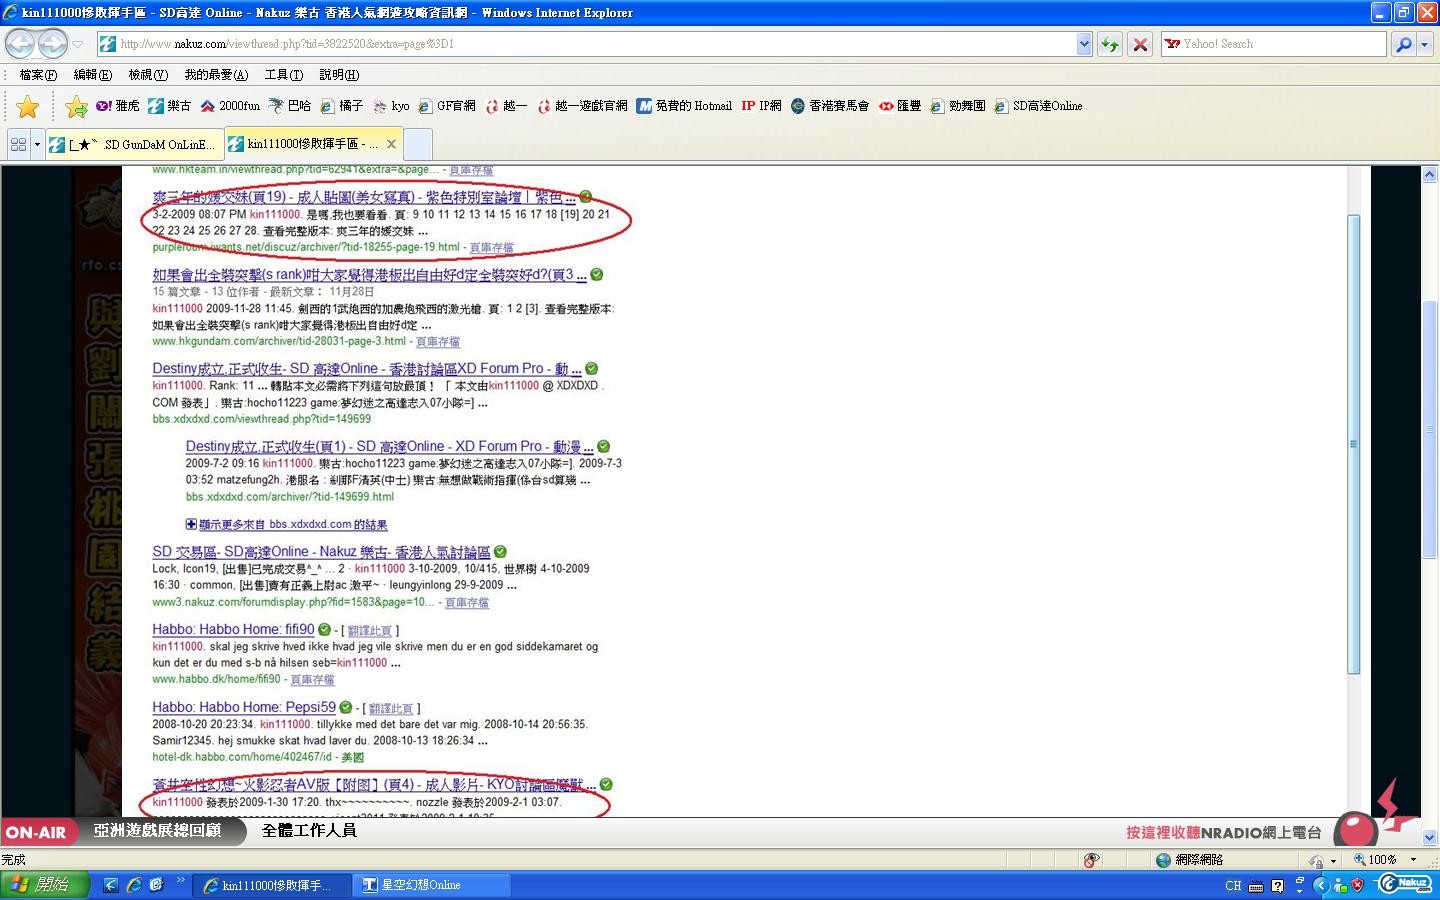Open the Habbo: Habbo Home: fifi90 link
The image size is (1440, 900).
[x=233, y=630]
